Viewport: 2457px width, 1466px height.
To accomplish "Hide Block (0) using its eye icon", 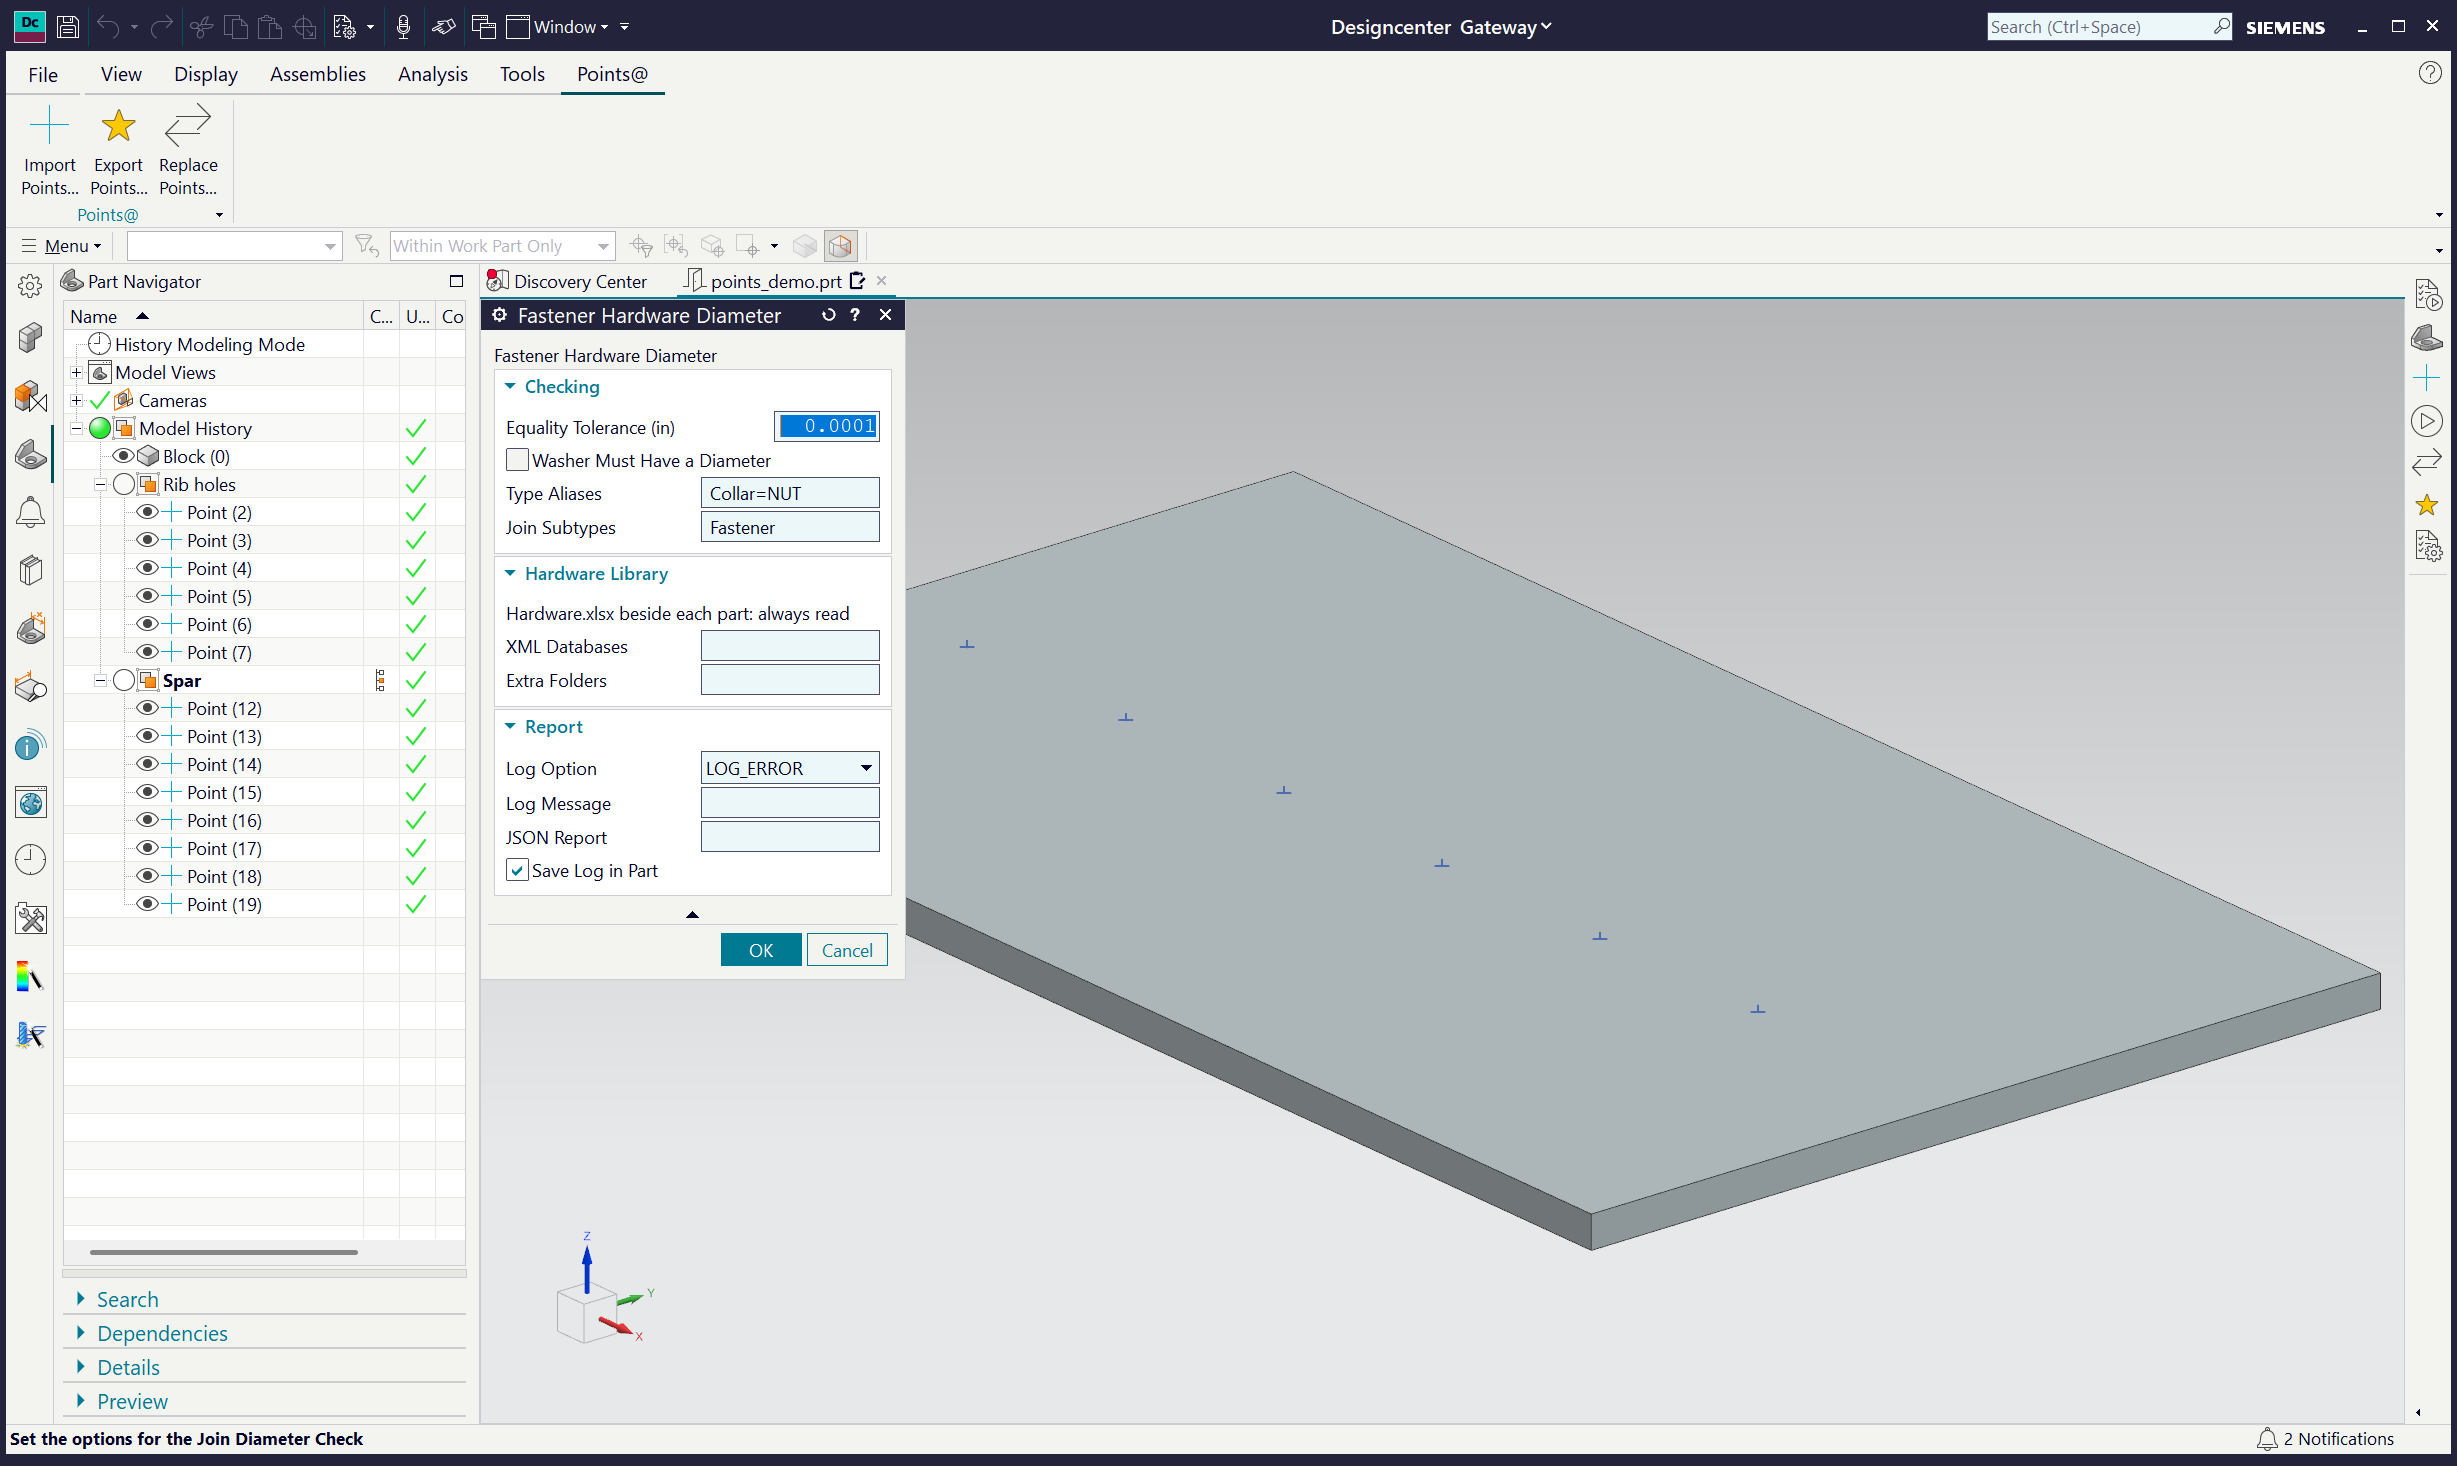I will point(123,456).
